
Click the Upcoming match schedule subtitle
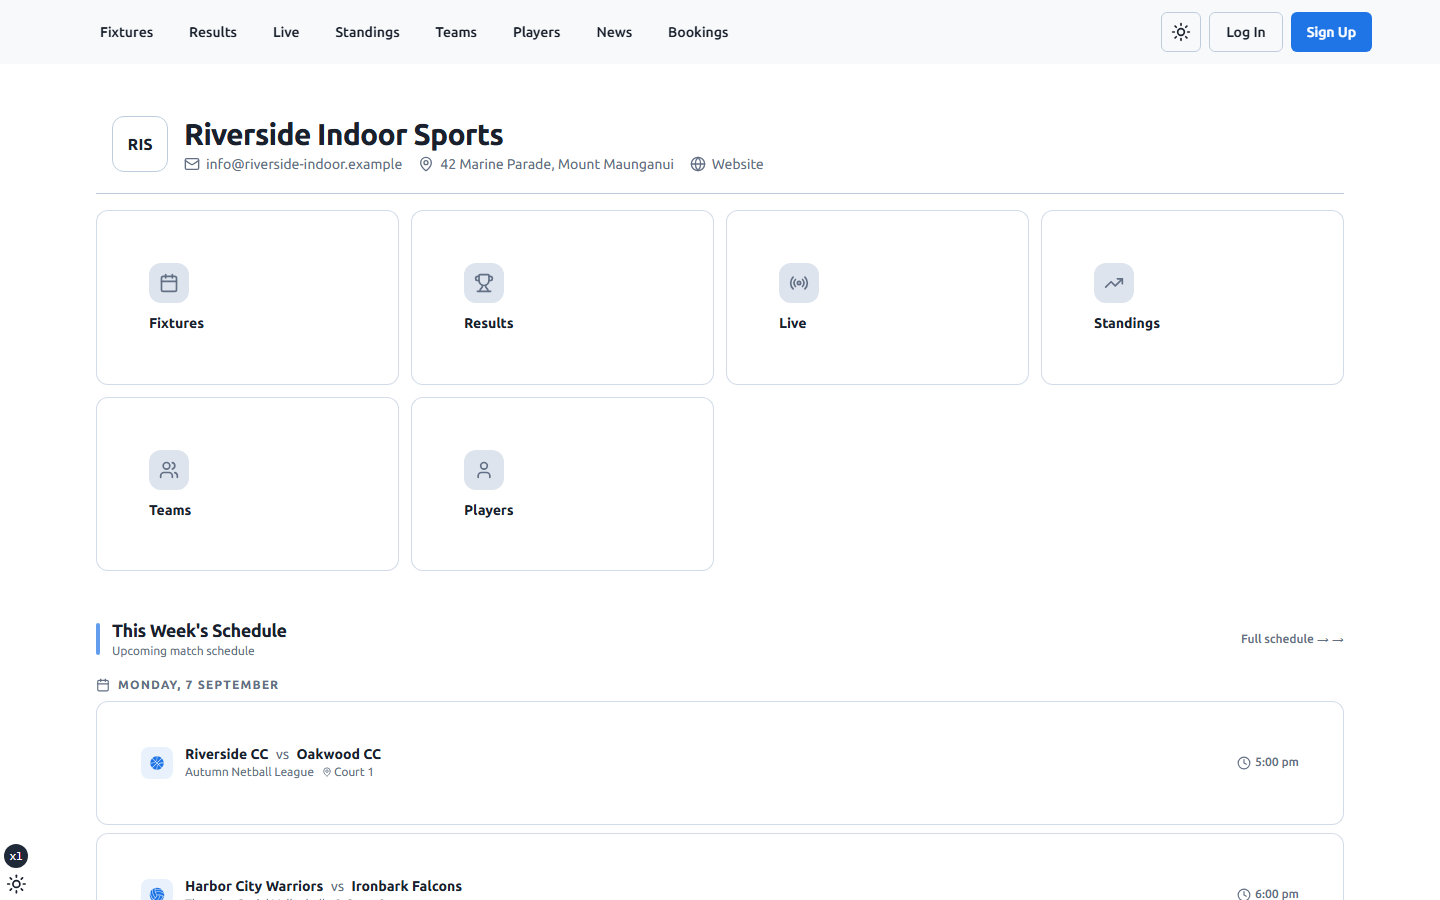pos(183,651)
